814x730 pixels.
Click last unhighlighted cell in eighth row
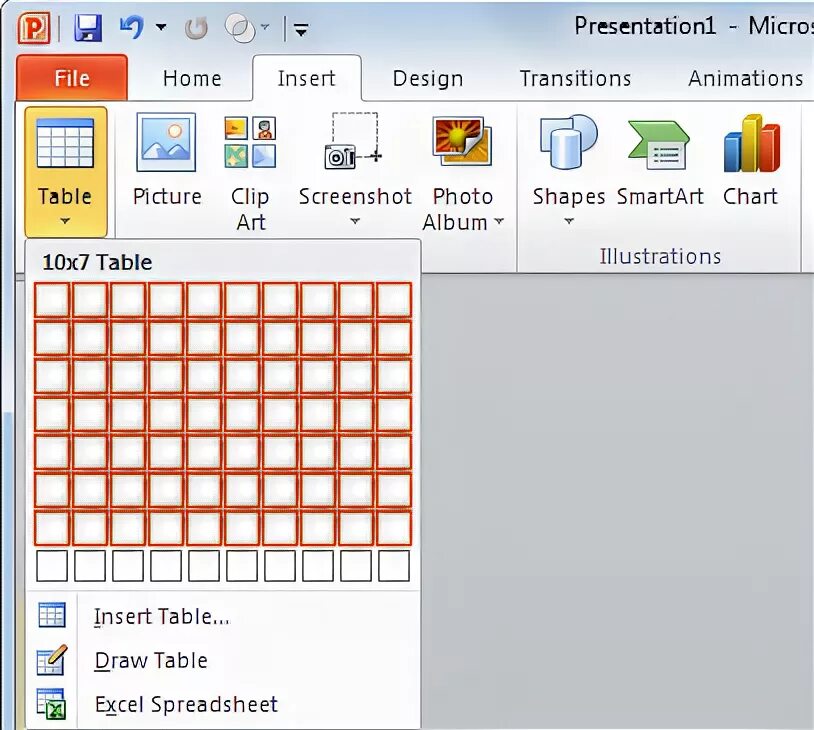394,566
